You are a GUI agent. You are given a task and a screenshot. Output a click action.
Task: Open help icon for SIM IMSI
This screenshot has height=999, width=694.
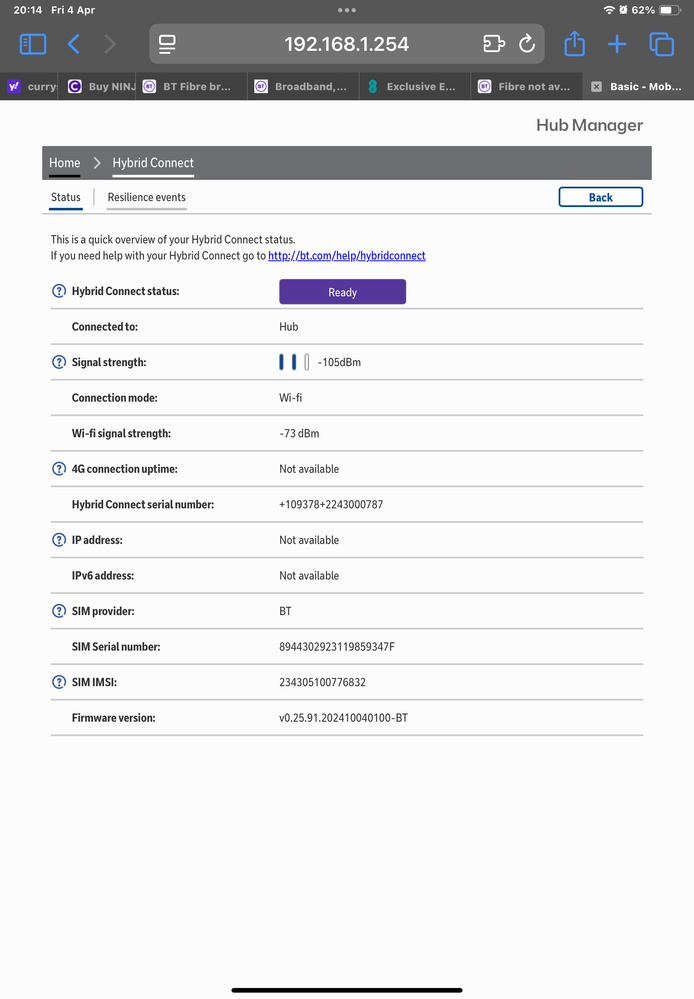(58, 682)
